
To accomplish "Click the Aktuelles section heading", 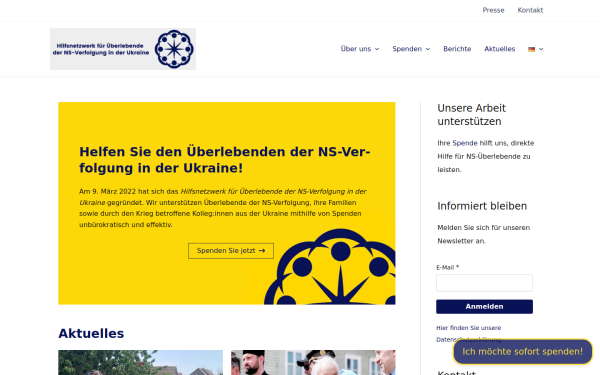I will [91, 334].
